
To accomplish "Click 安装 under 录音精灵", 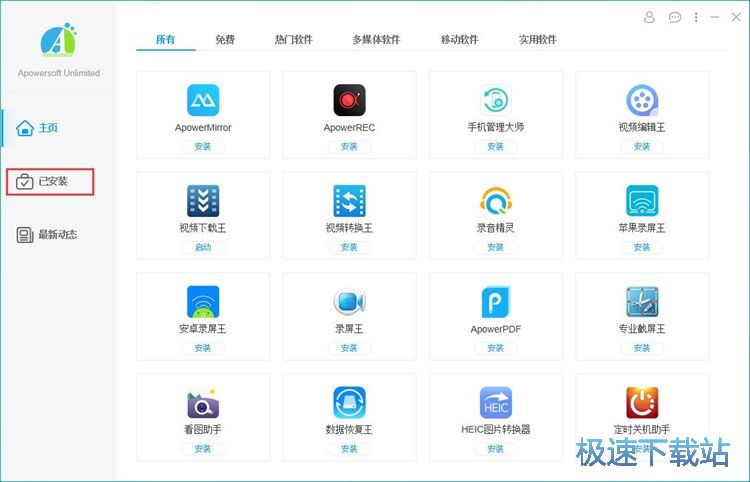I will [x=496, y=248].
